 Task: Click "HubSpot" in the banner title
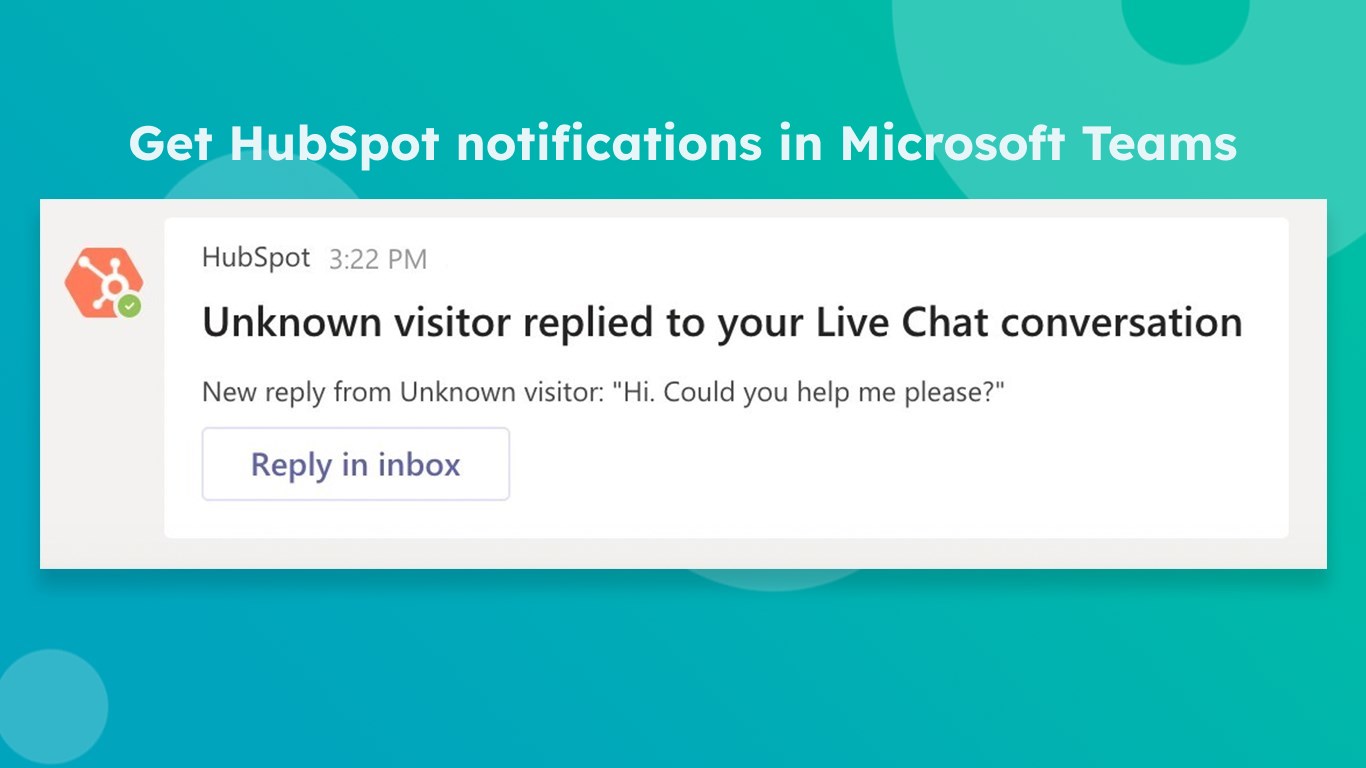coord(335,144)
